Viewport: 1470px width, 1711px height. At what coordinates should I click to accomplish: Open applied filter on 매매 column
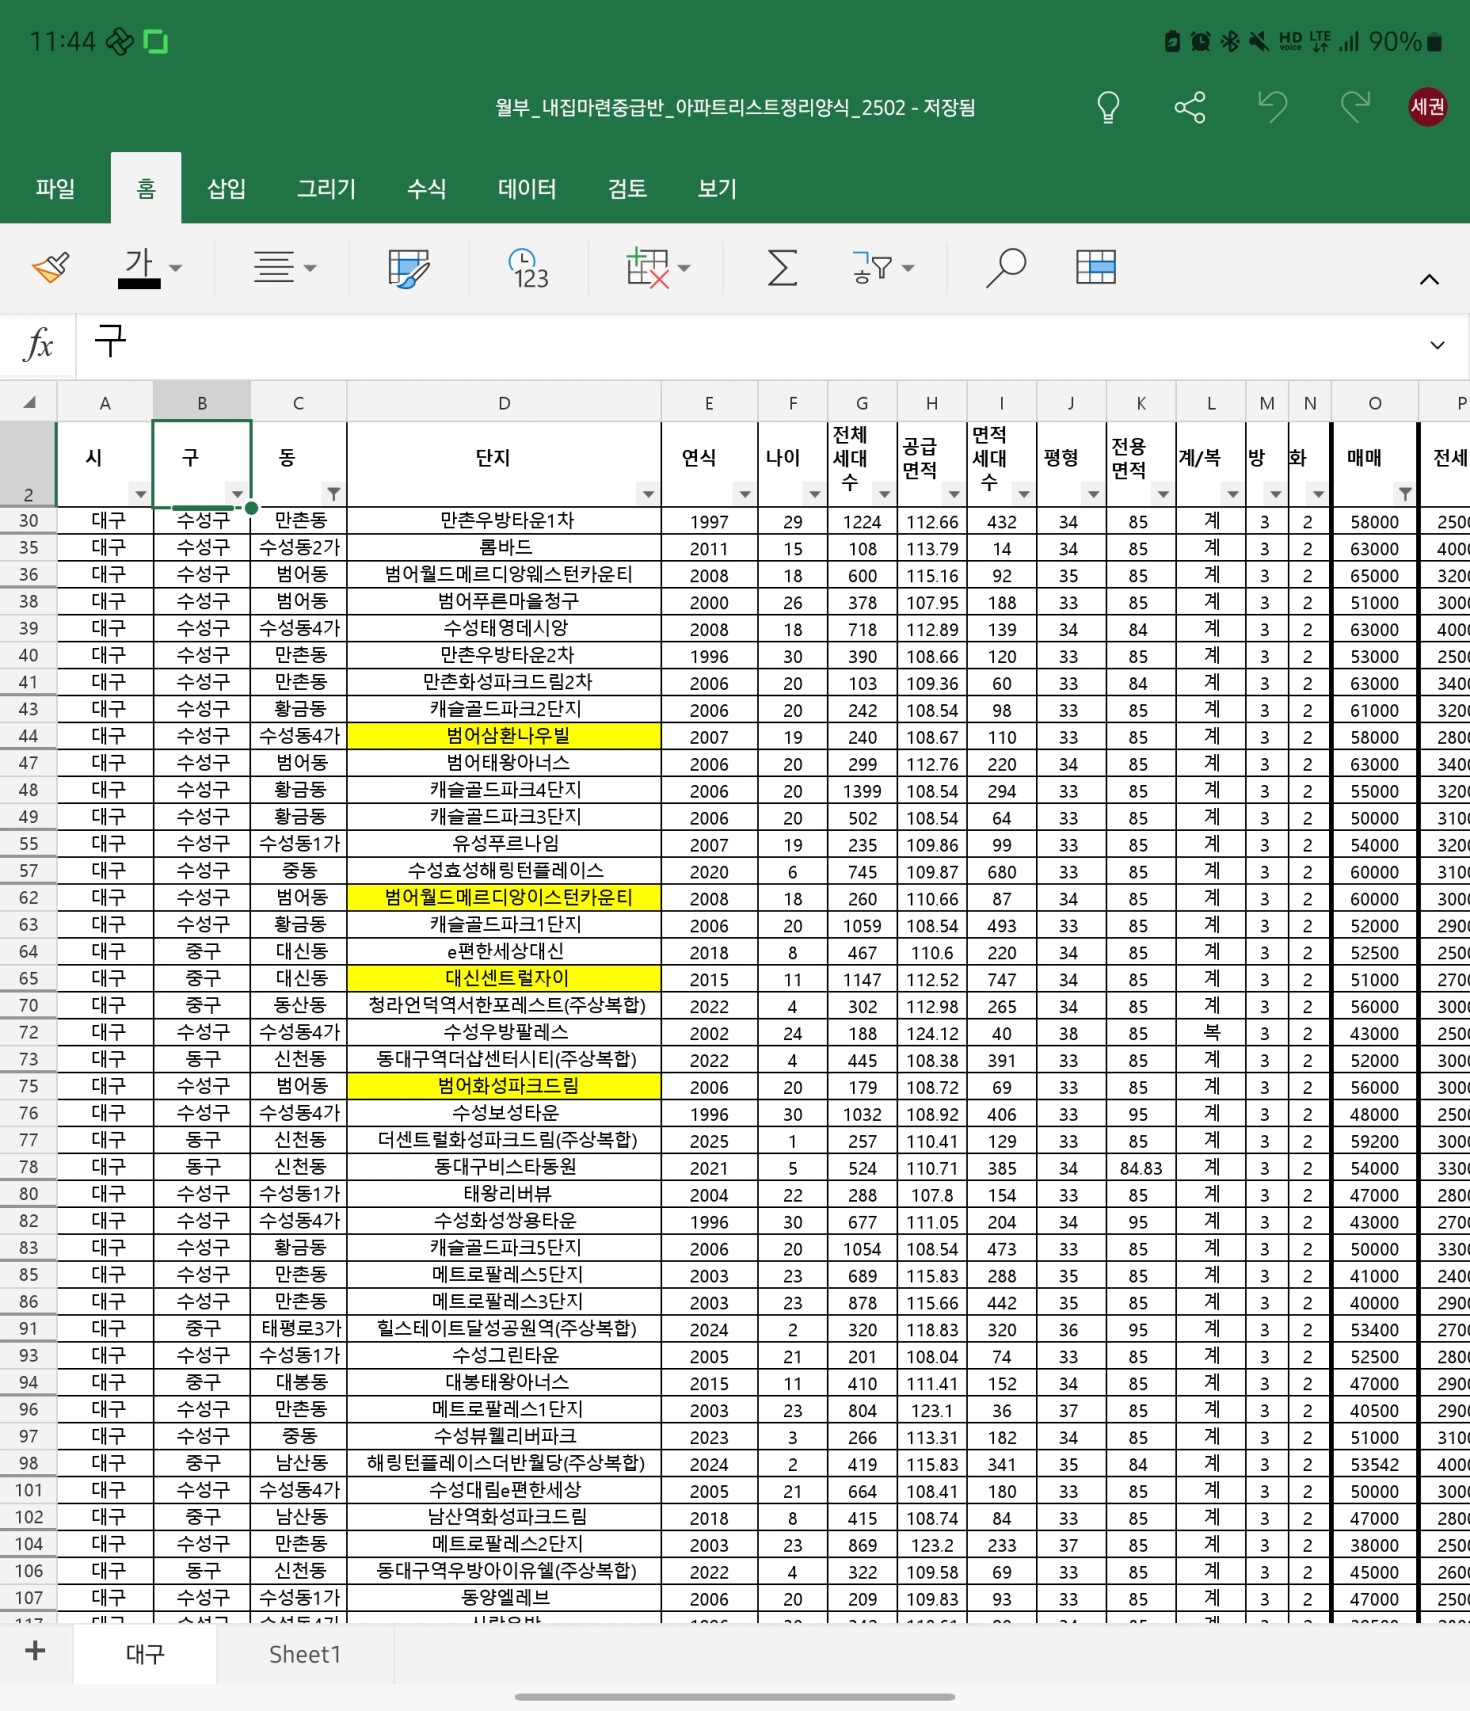(1405, 494)
